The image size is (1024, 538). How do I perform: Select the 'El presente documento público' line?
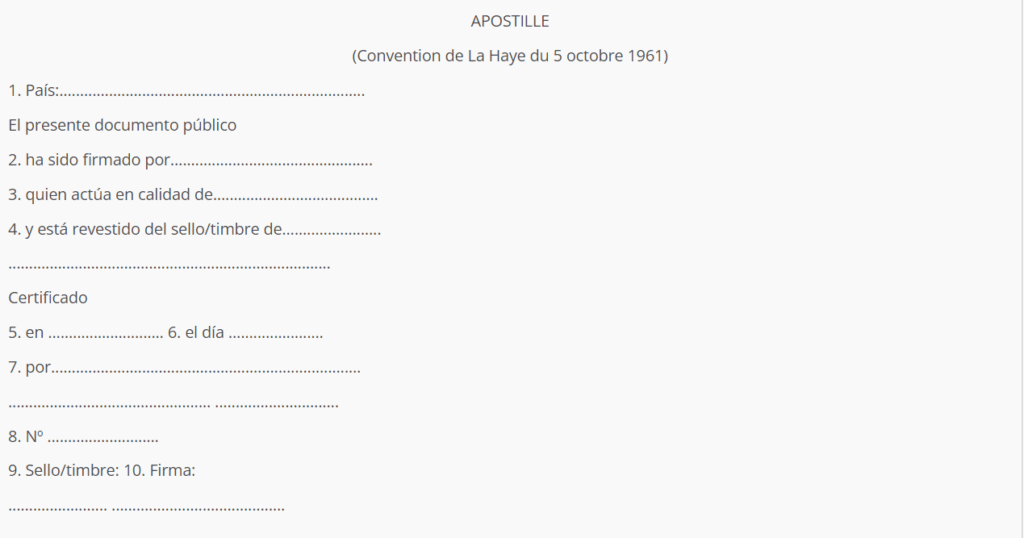(122, 126)
